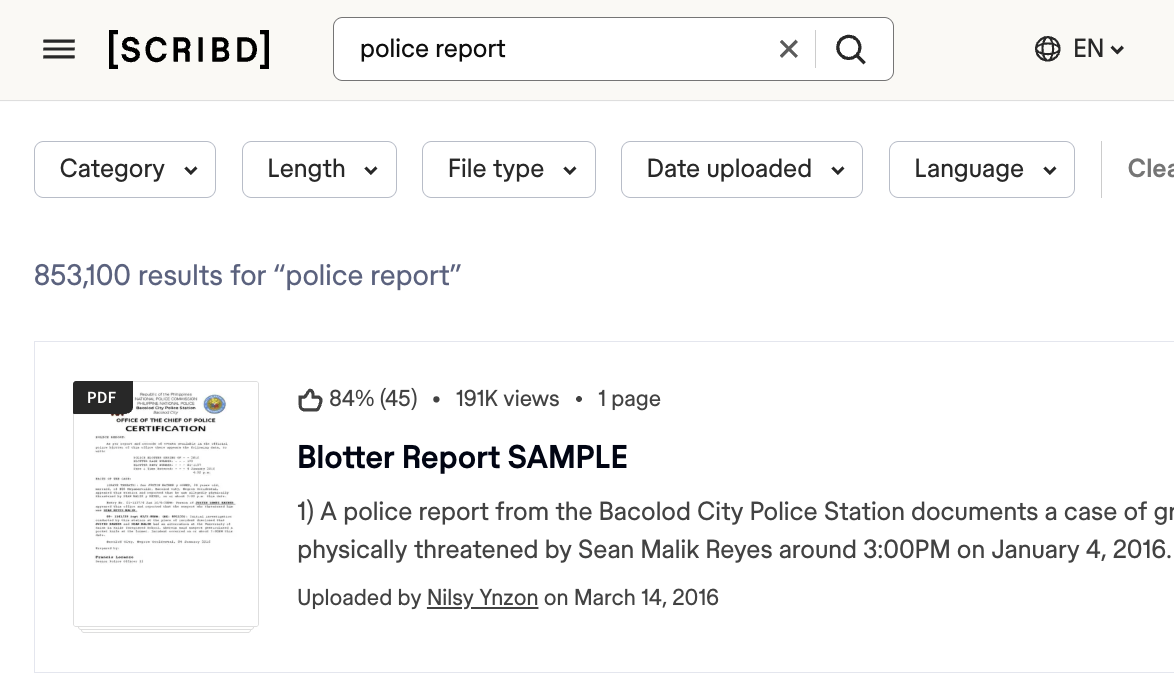Viewport: 1174px width, 692px height.
Task: Click the magnifying glass search icon
Action: point(851,48)
